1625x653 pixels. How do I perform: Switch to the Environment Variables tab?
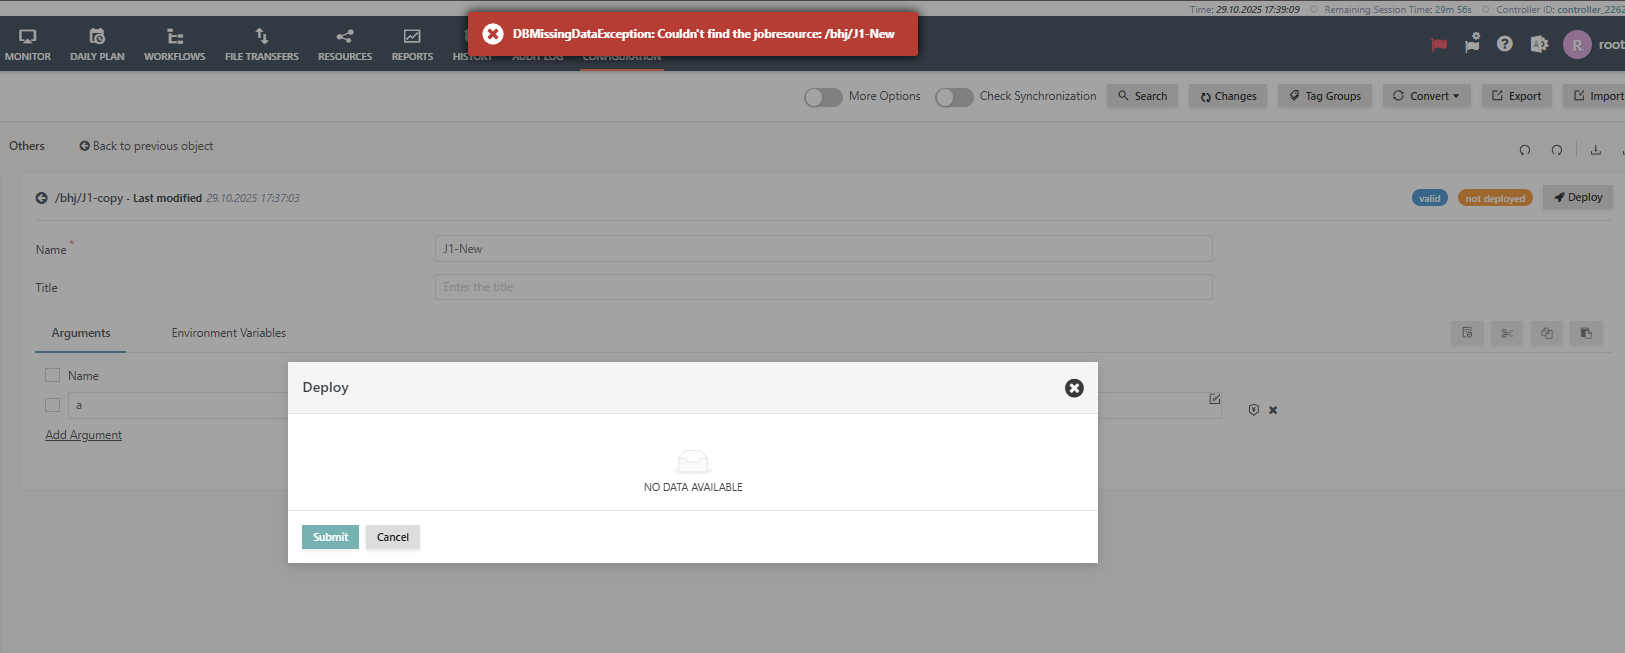click(228, 333)
